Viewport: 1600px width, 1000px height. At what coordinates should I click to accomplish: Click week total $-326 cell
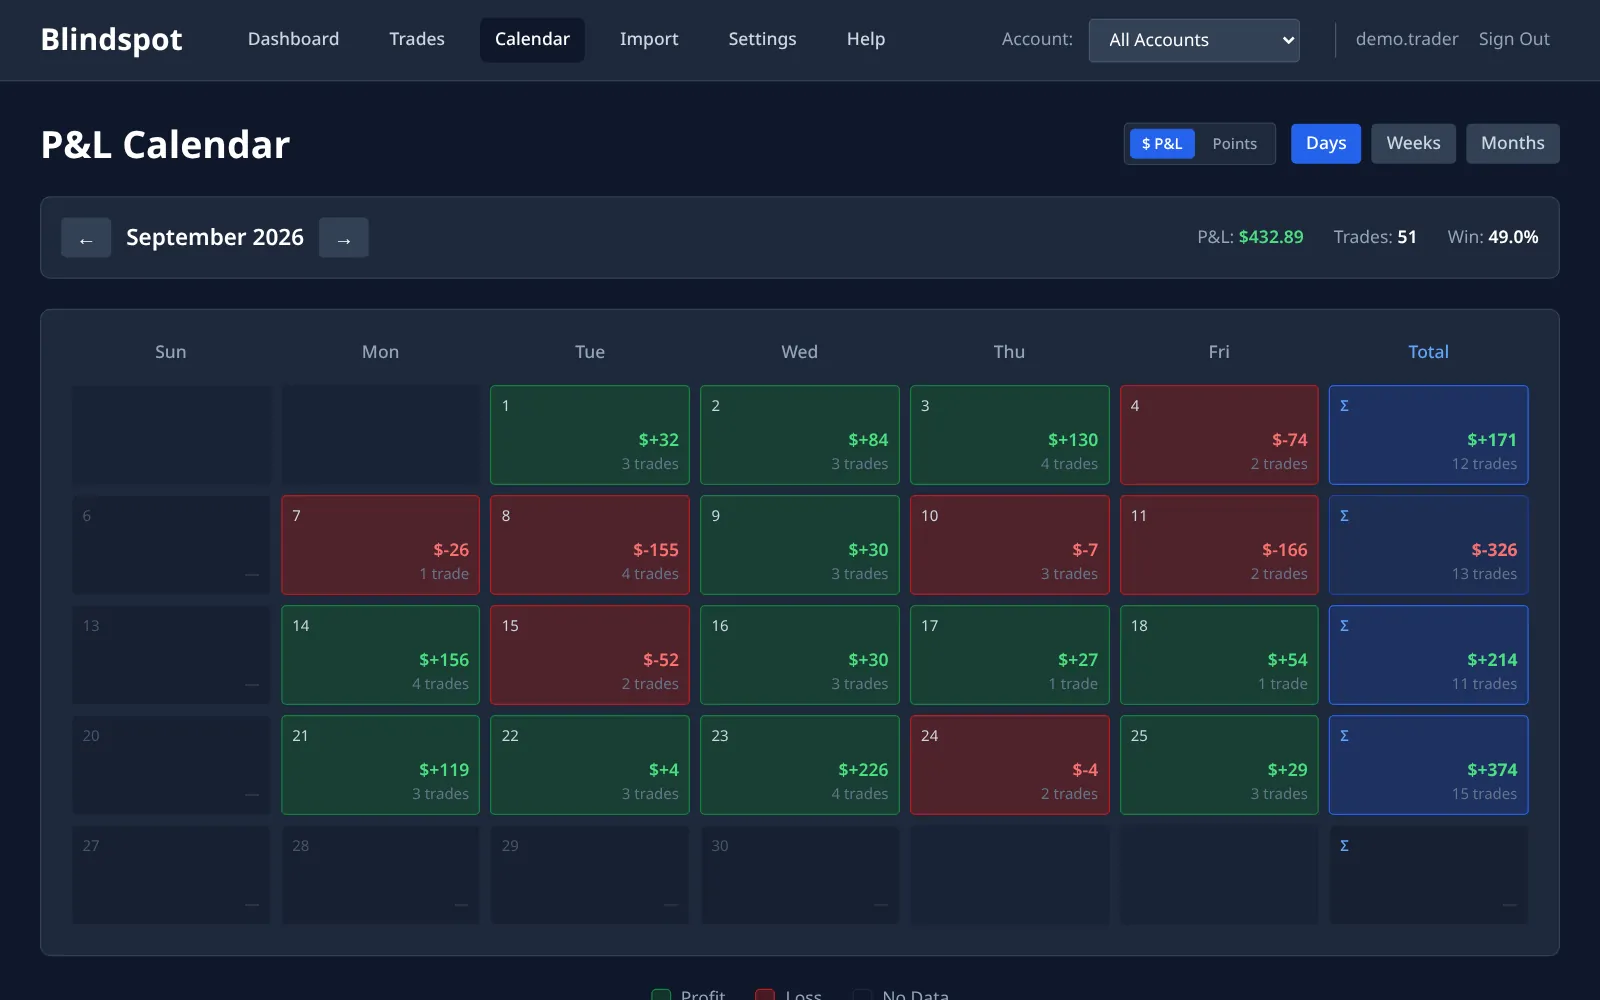(x=1428, y=545)
